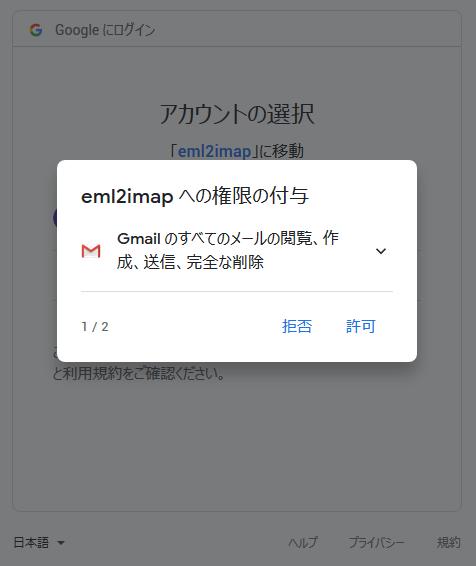
Task: Click the eml2imap への権限の付与 dialog title
Action: (x=195, y=196)
